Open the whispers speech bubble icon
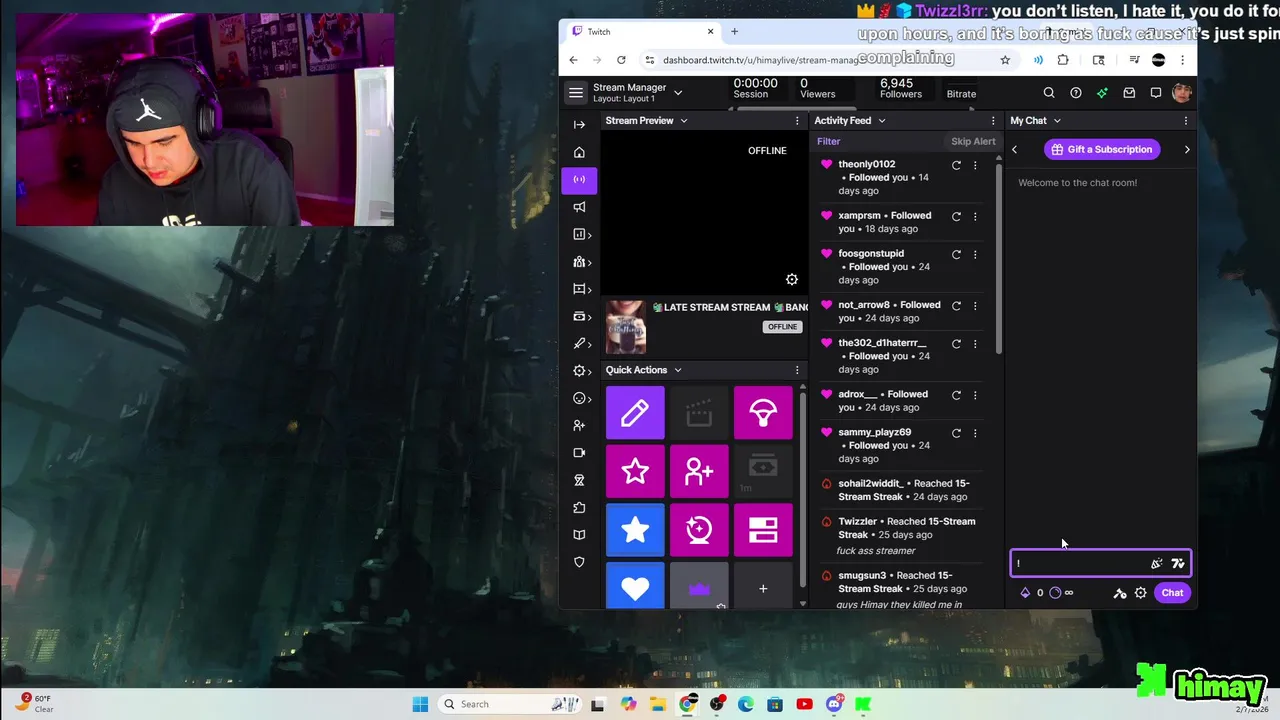The image size is (1280, 720). click(1156, 93)
